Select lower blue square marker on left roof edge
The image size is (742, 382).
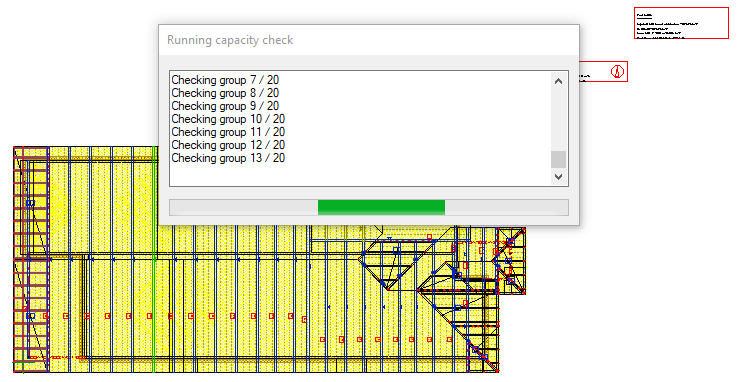[30, 316]
